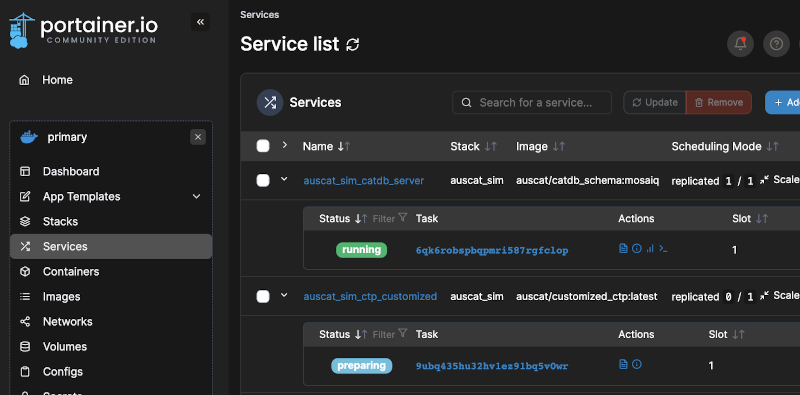Viewport: 800px width, 395px height.
Task: Tick the auscat_sim_catdb_server checkbox
Action: [263, 180]
